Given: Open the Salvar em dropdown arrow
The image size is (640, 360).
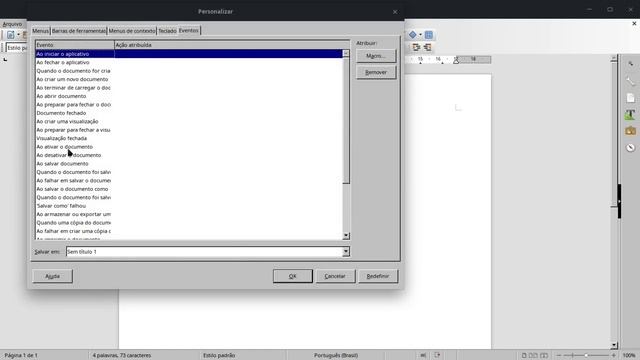Looking at the screenshot, I should [346, 251].
